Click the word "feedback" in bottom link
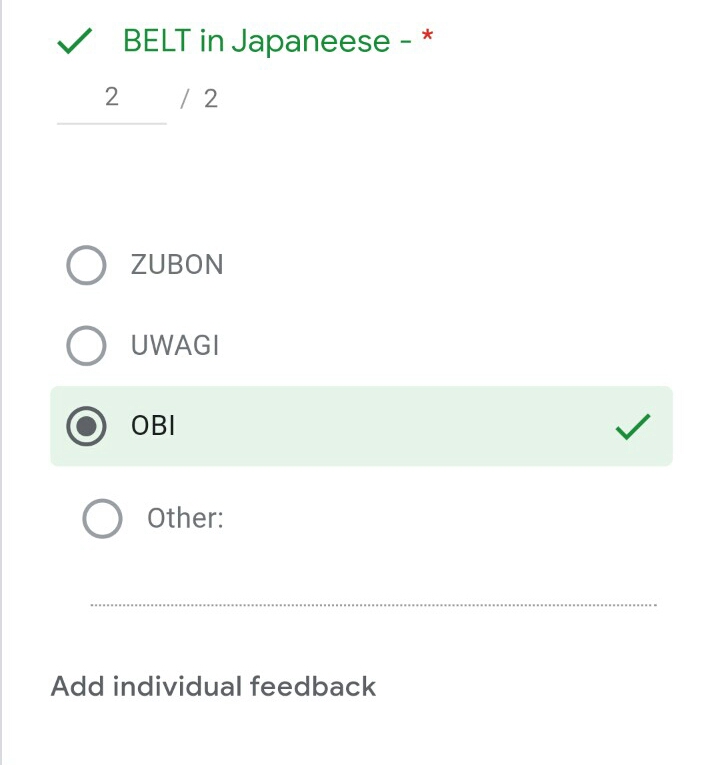Image resolution: width=720 pixels, height=765 pixels. [x=313, y=687]
